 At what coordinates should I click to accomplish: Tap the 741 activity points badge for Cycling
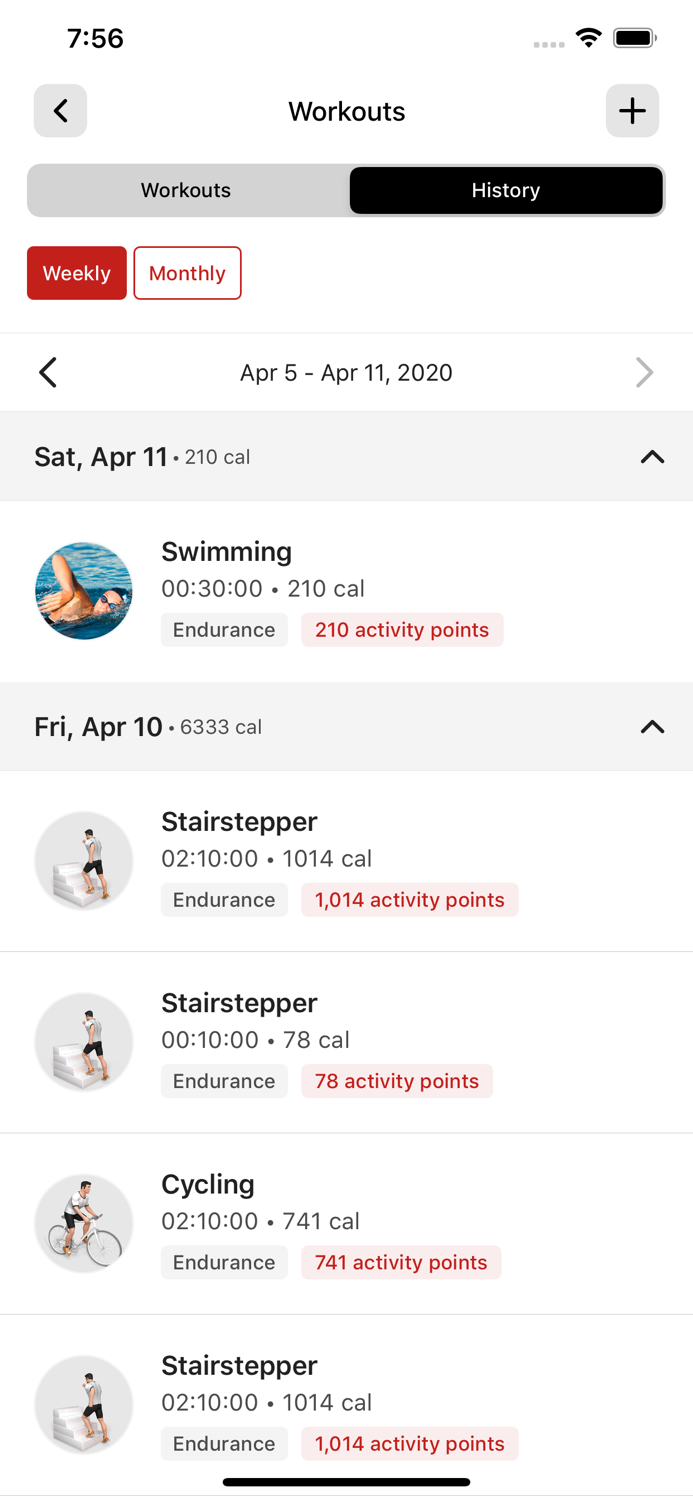coord(400,1262)
